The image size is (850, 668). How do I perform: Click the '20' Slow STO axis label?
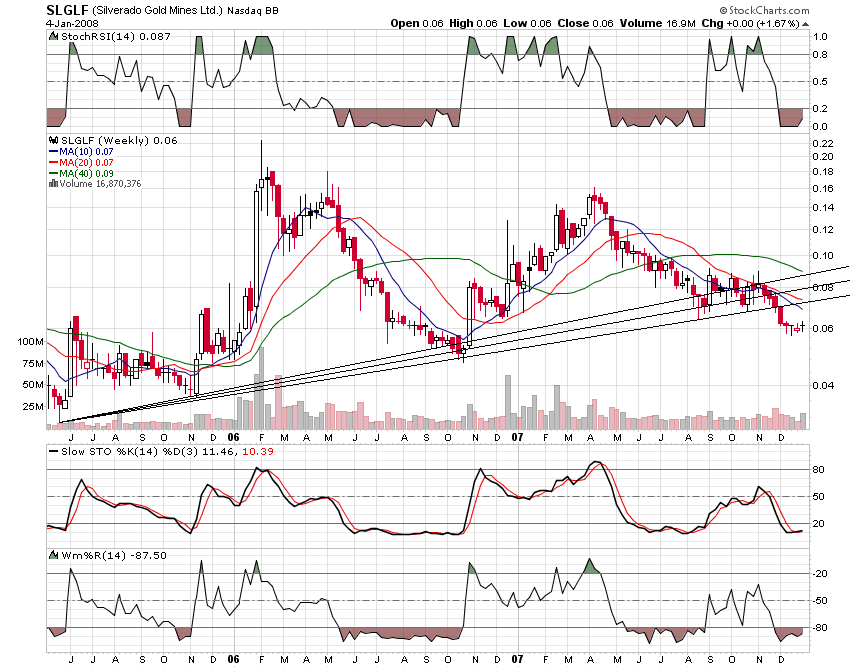tap(819, 524)
